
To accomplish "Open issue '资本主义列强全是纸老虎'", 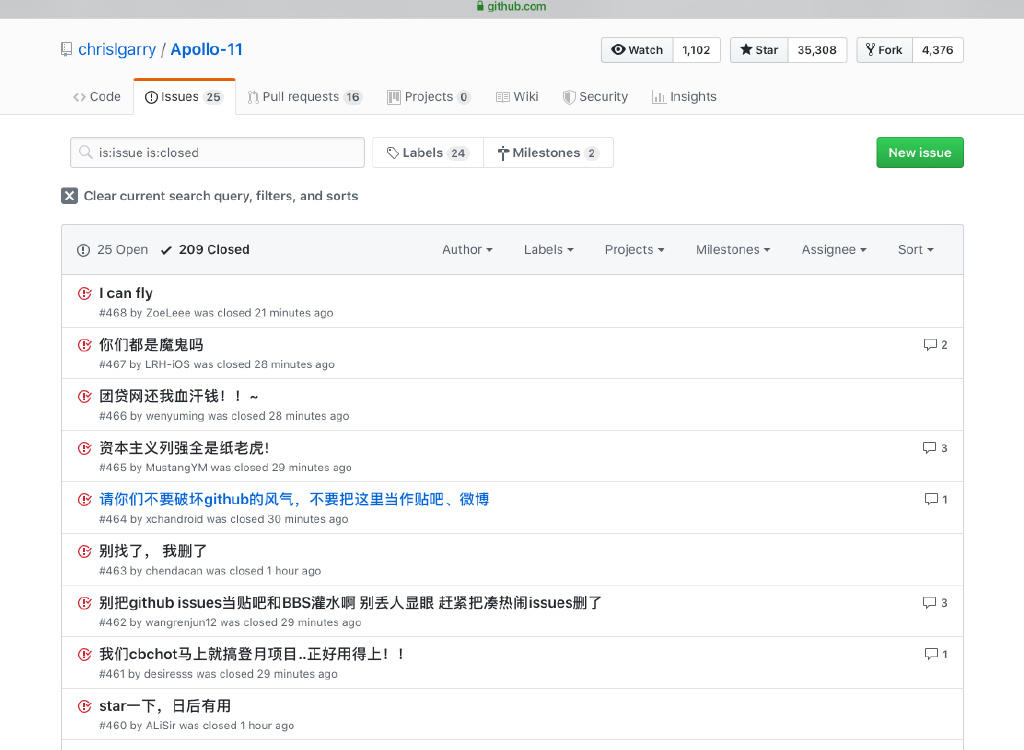I will (x=184, y=448).
